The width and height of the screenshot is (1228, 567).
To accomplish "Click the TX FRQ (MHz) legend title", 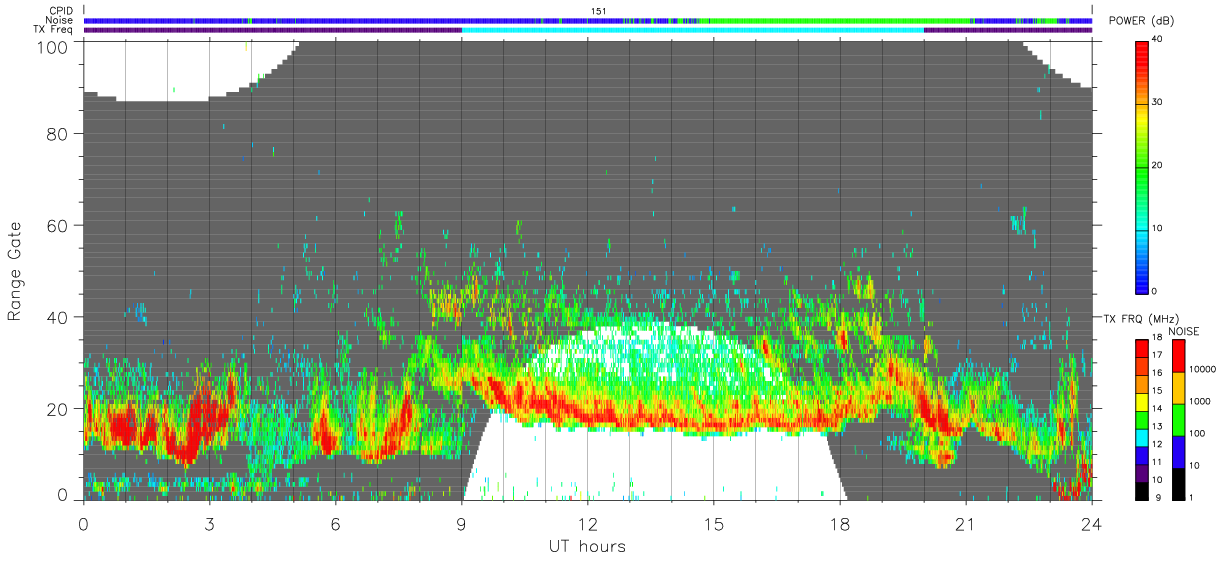I will pos(1141,318).
